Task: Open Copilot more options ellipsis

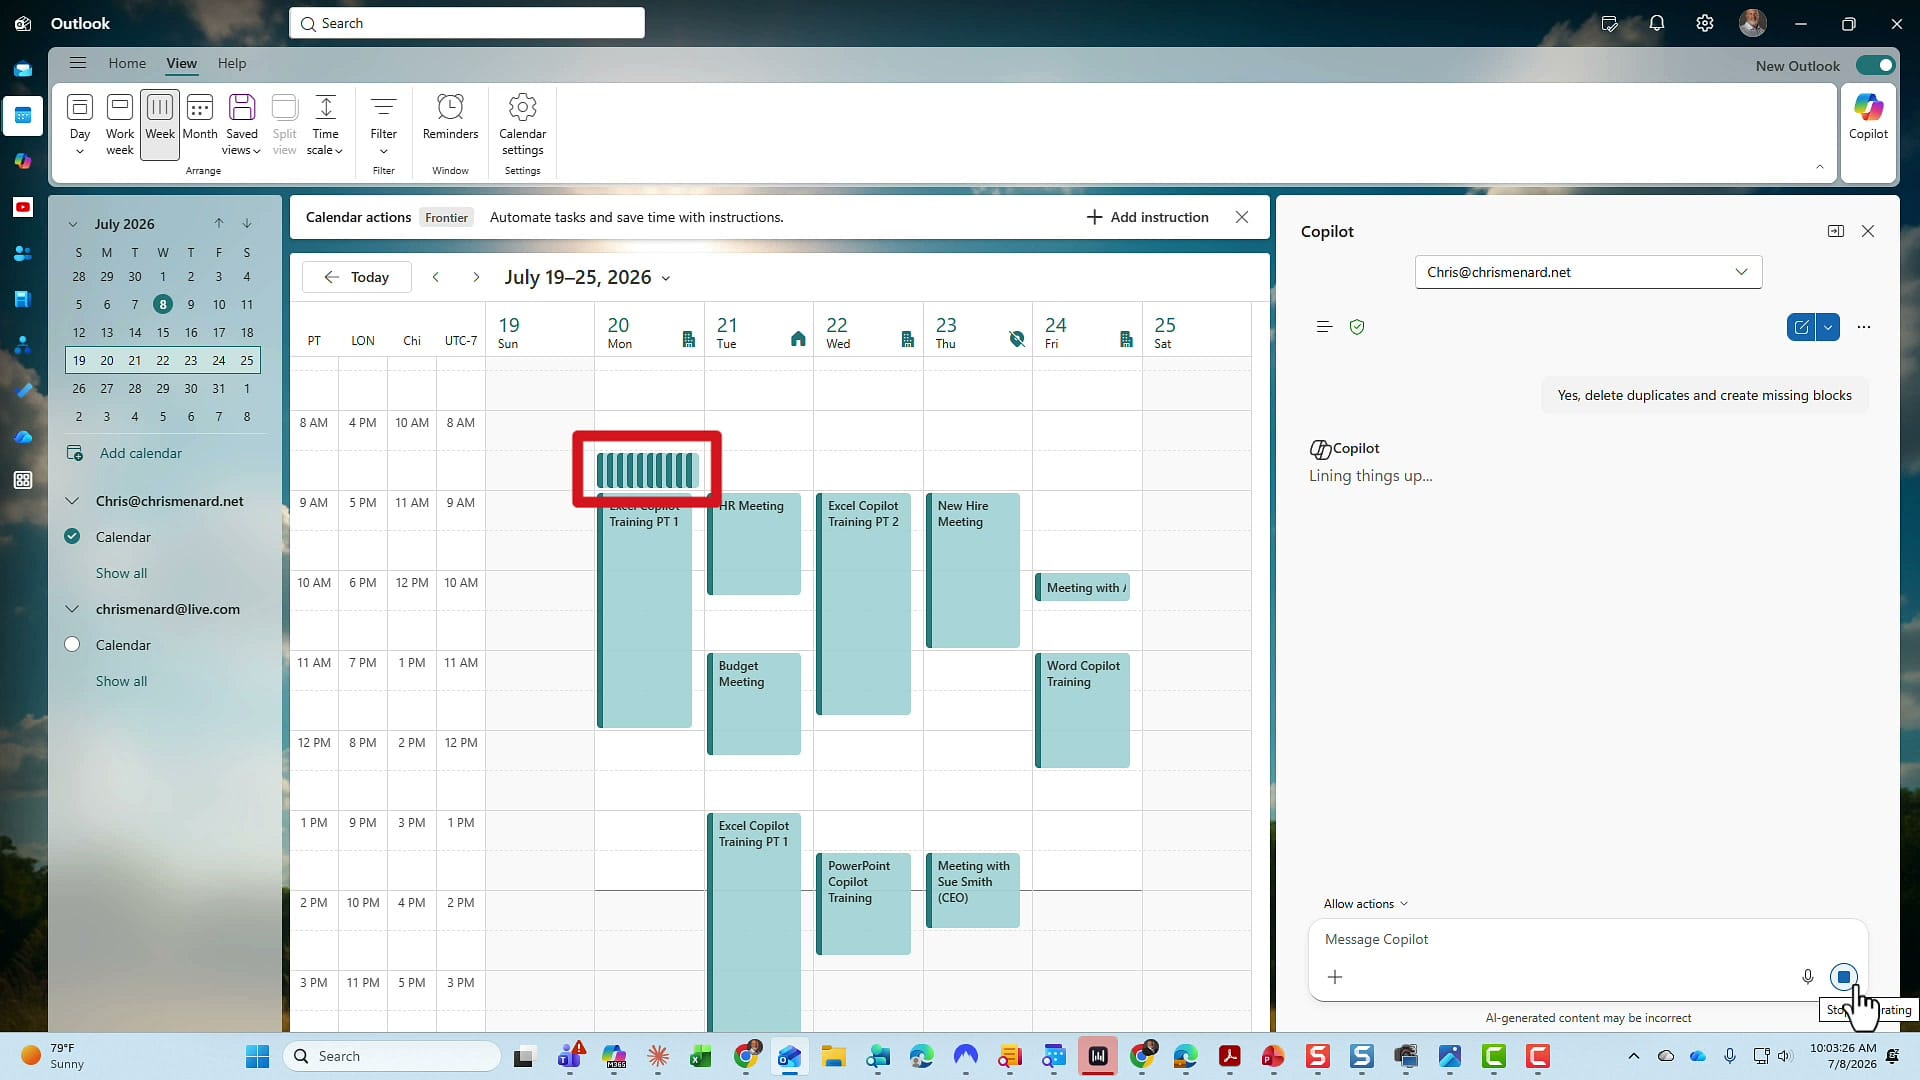Action: point(1864,327)
